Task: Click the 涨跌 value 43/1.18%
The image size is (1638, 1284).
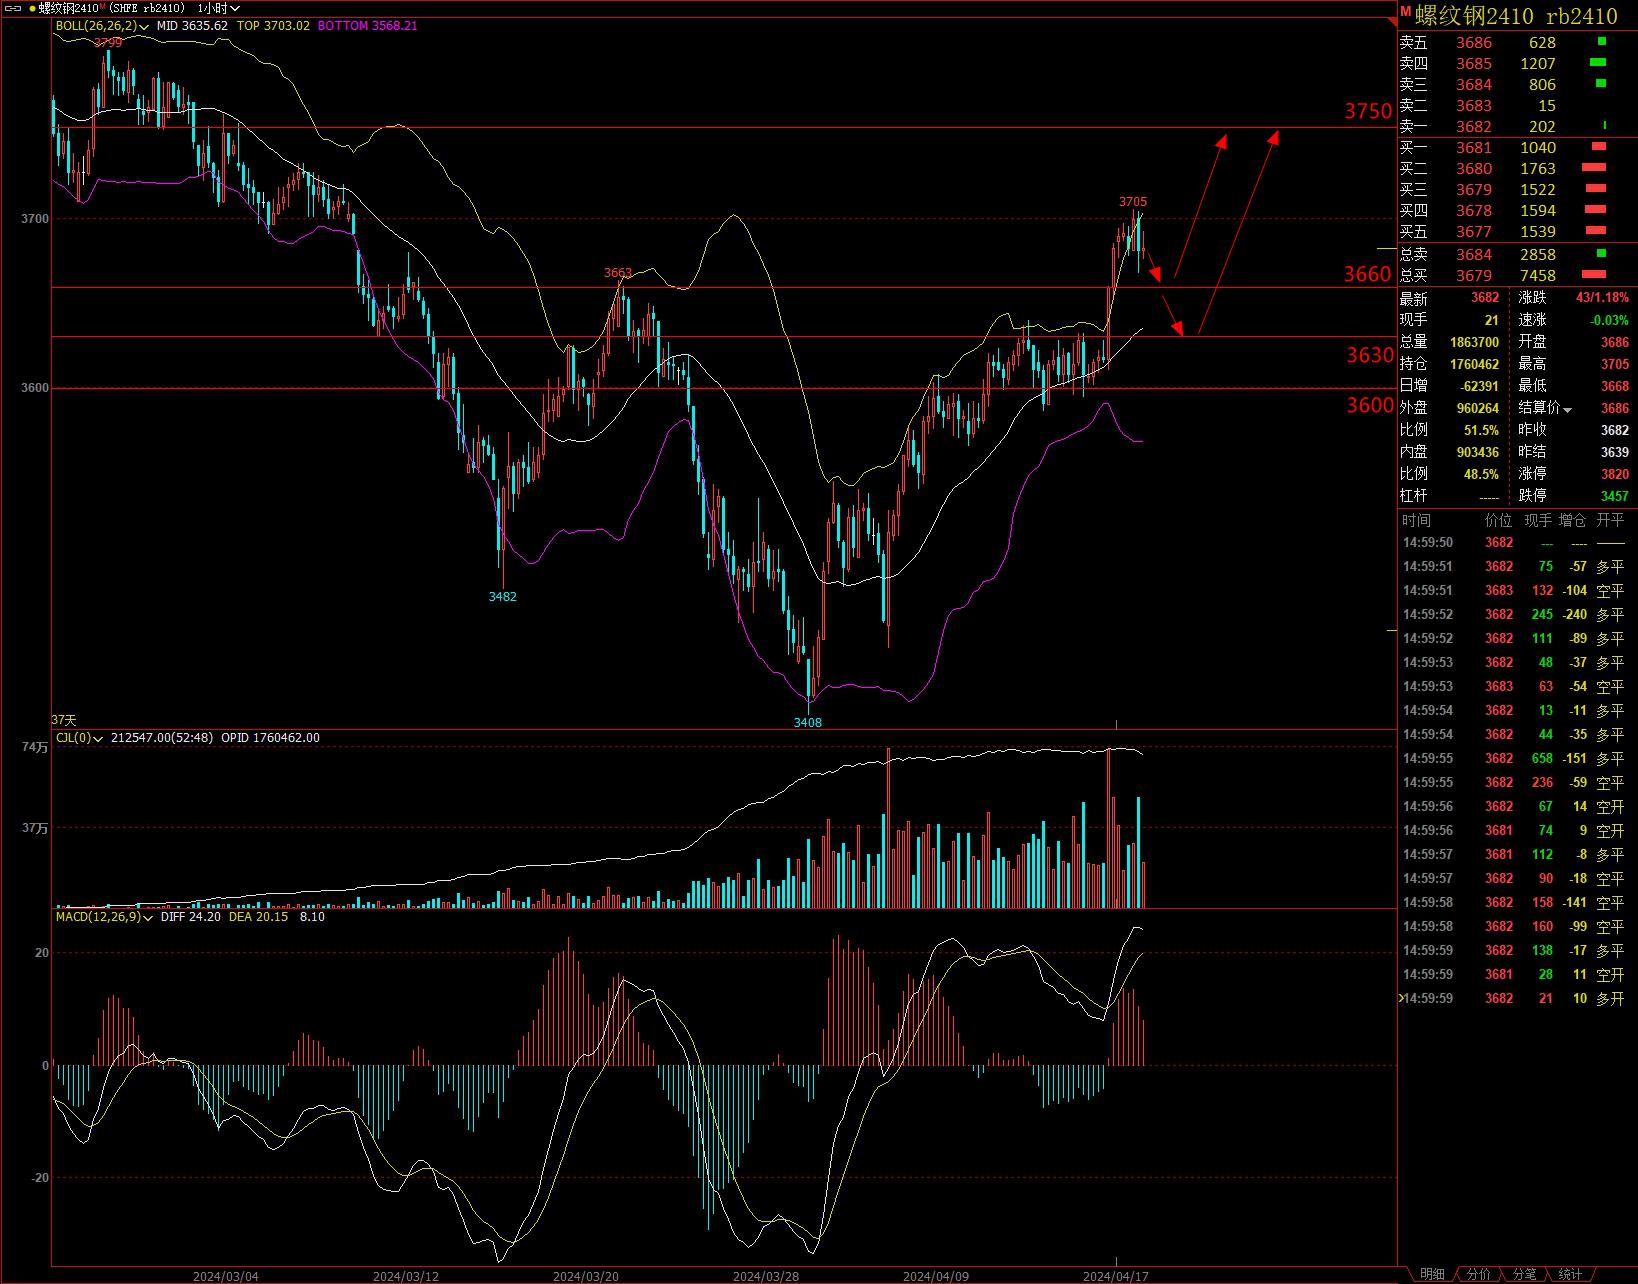Action: (x=1602, y=298)
